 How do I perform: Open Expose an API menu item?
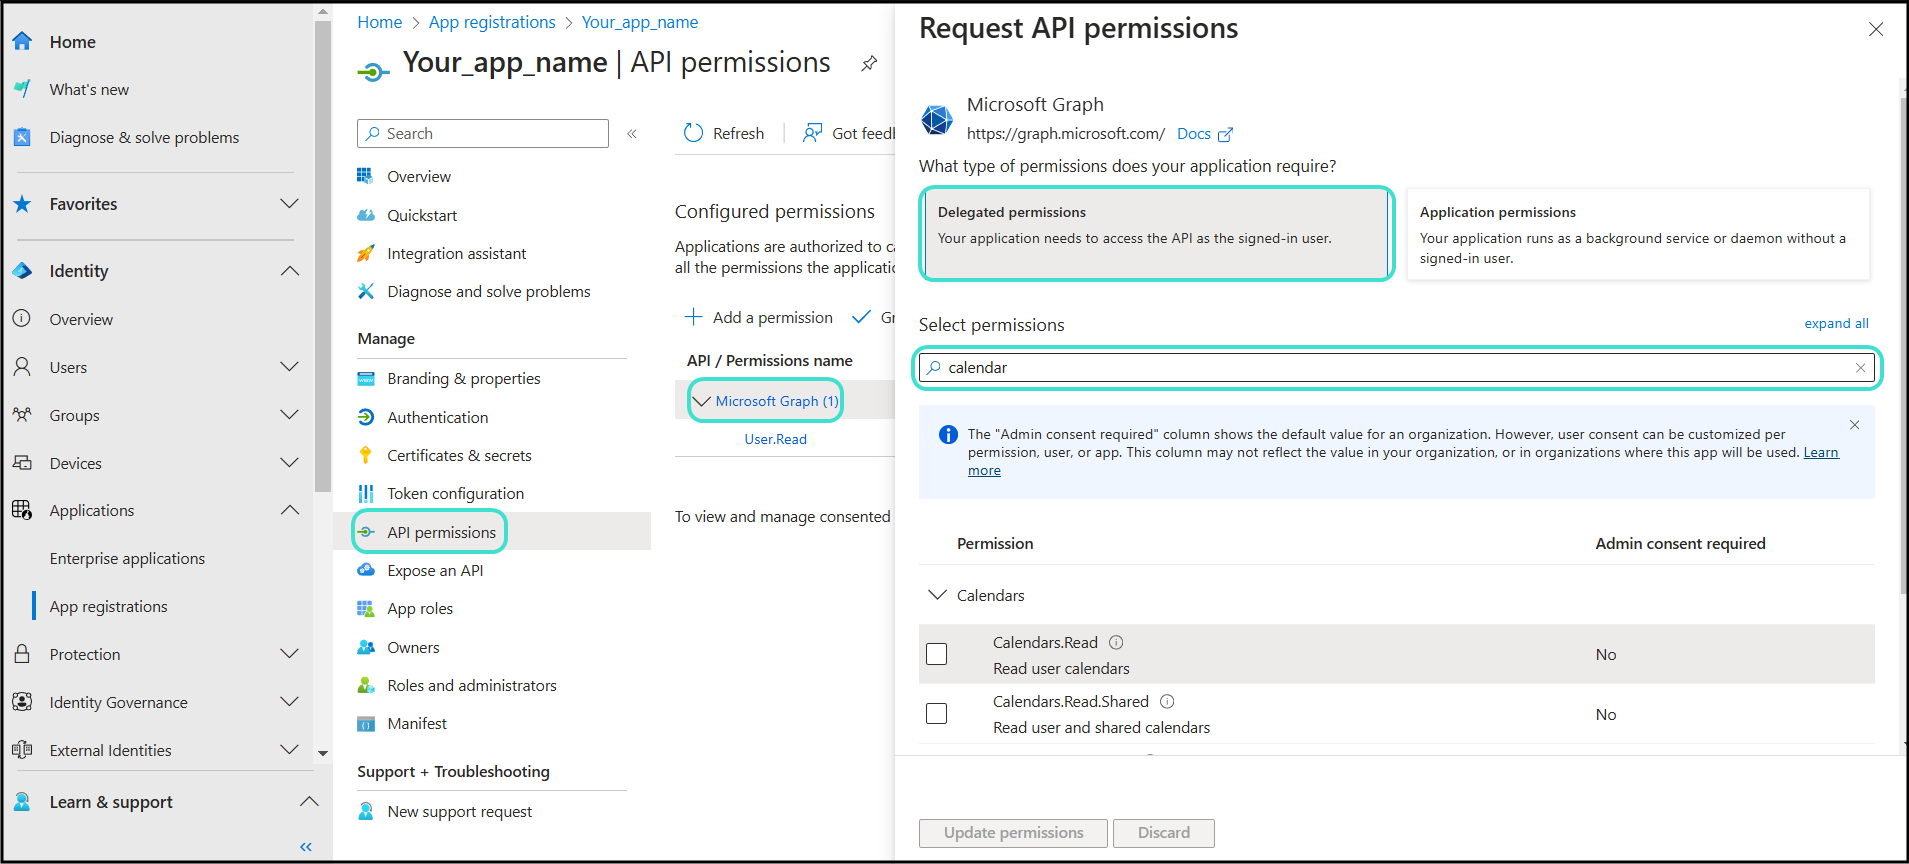coord(435,570)
